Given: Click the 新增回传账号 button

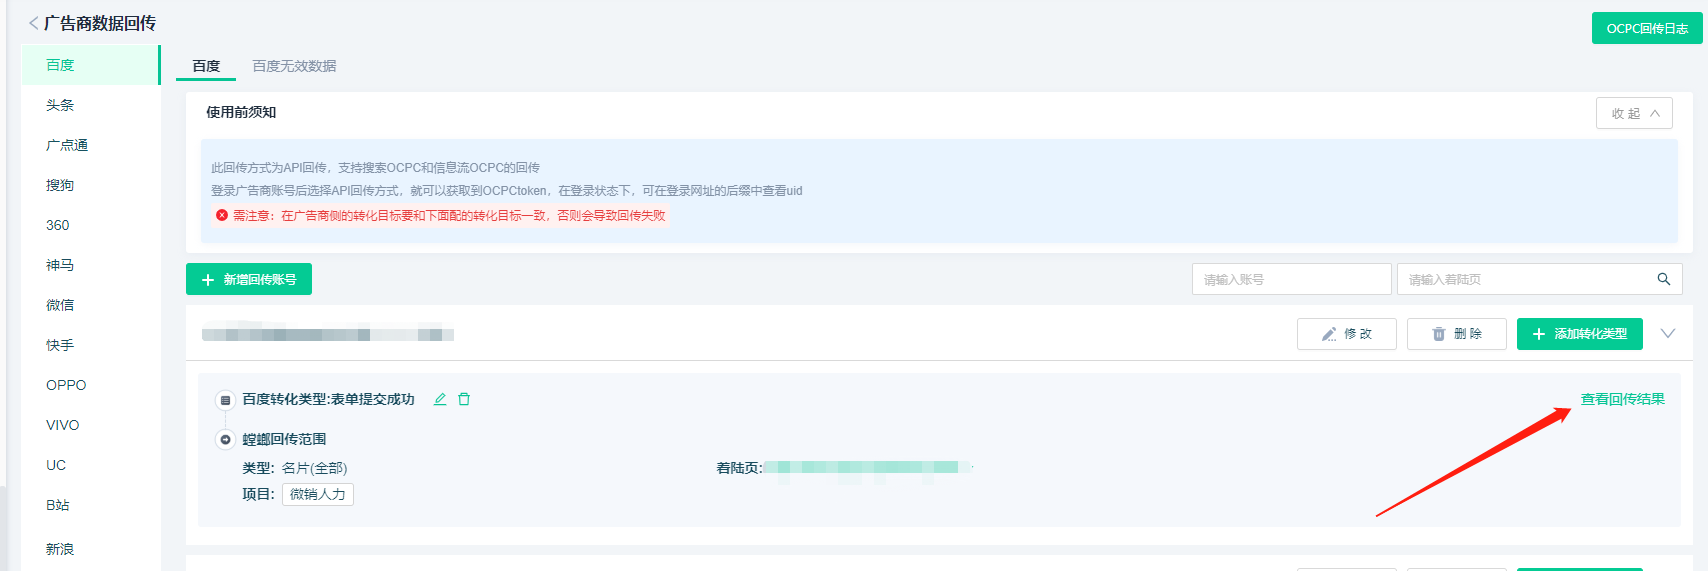Looking at the screenshot, I should (249, 279).
